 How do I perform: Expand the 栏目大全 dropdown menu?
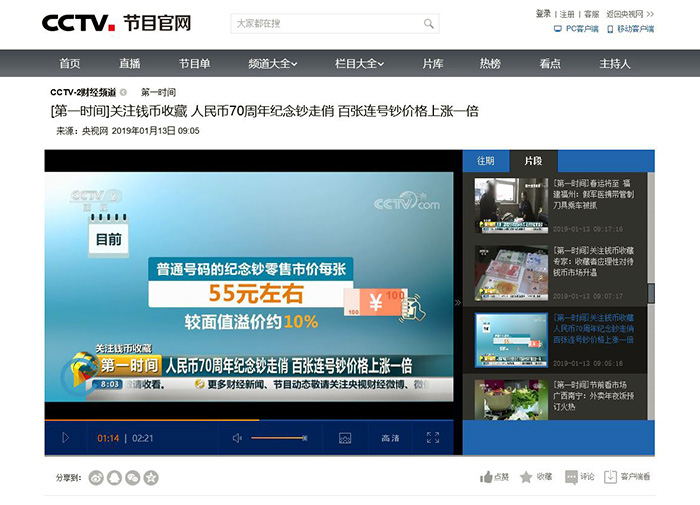point(358,63)
